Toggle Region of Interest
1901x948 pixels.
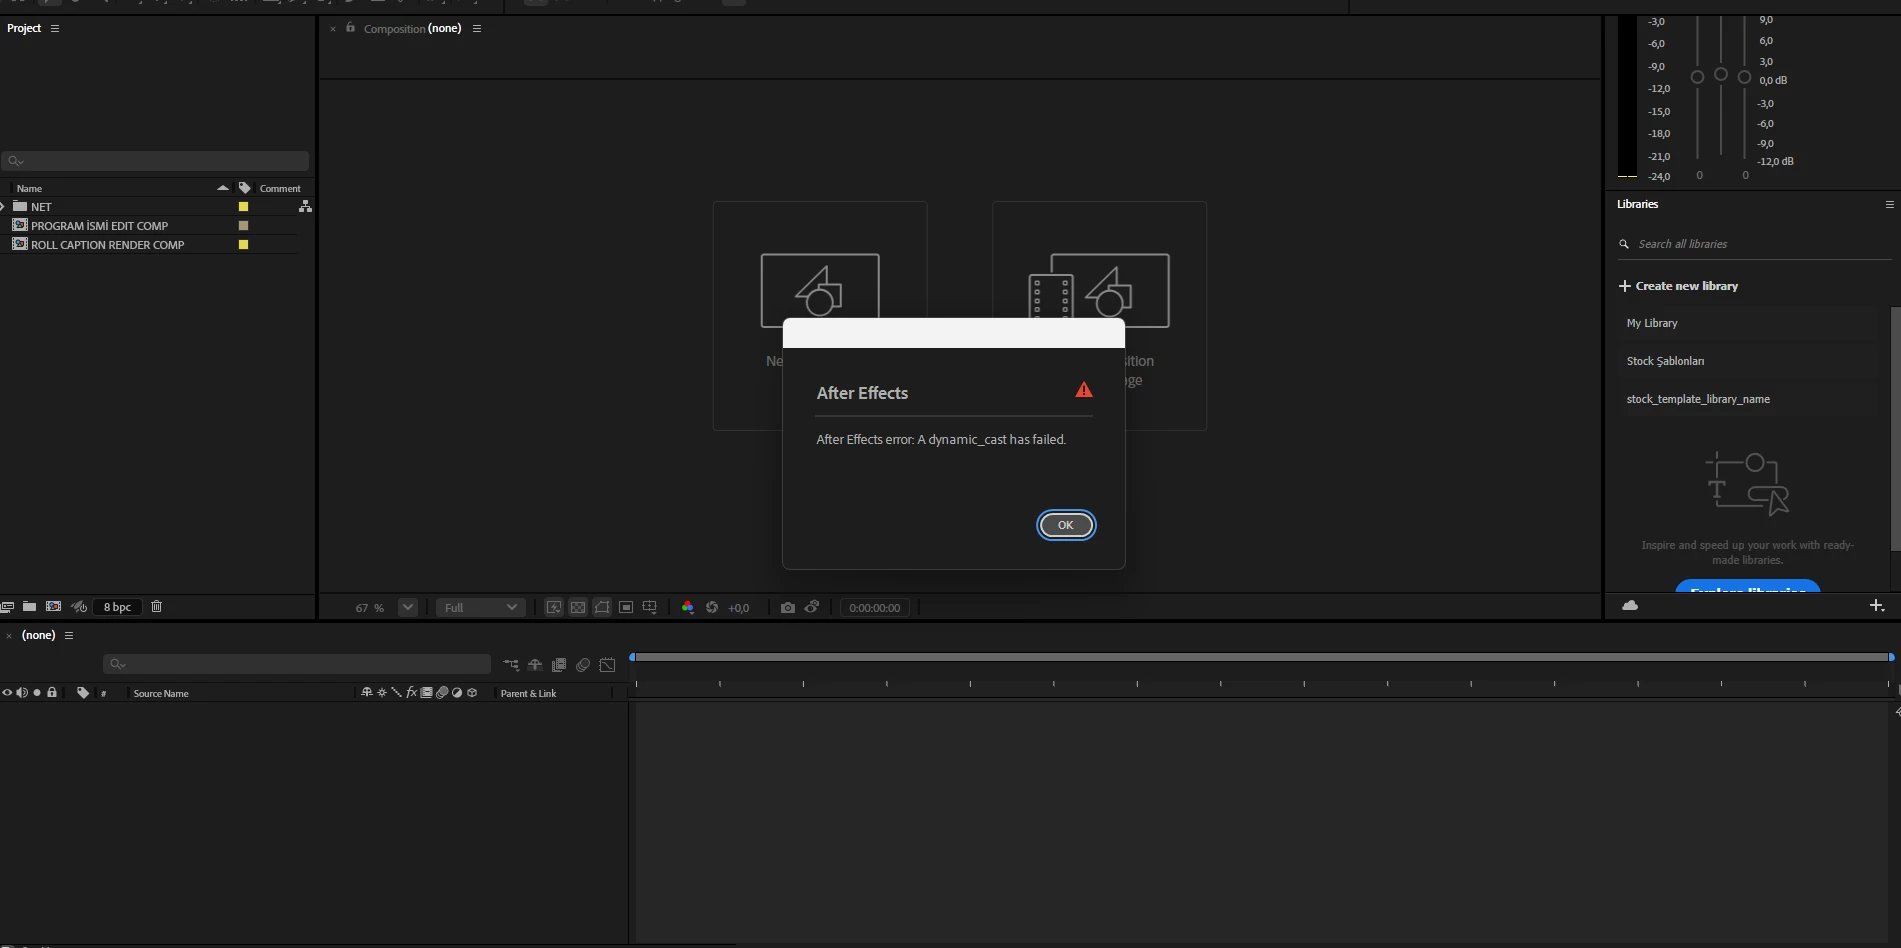tap(626, 607)
